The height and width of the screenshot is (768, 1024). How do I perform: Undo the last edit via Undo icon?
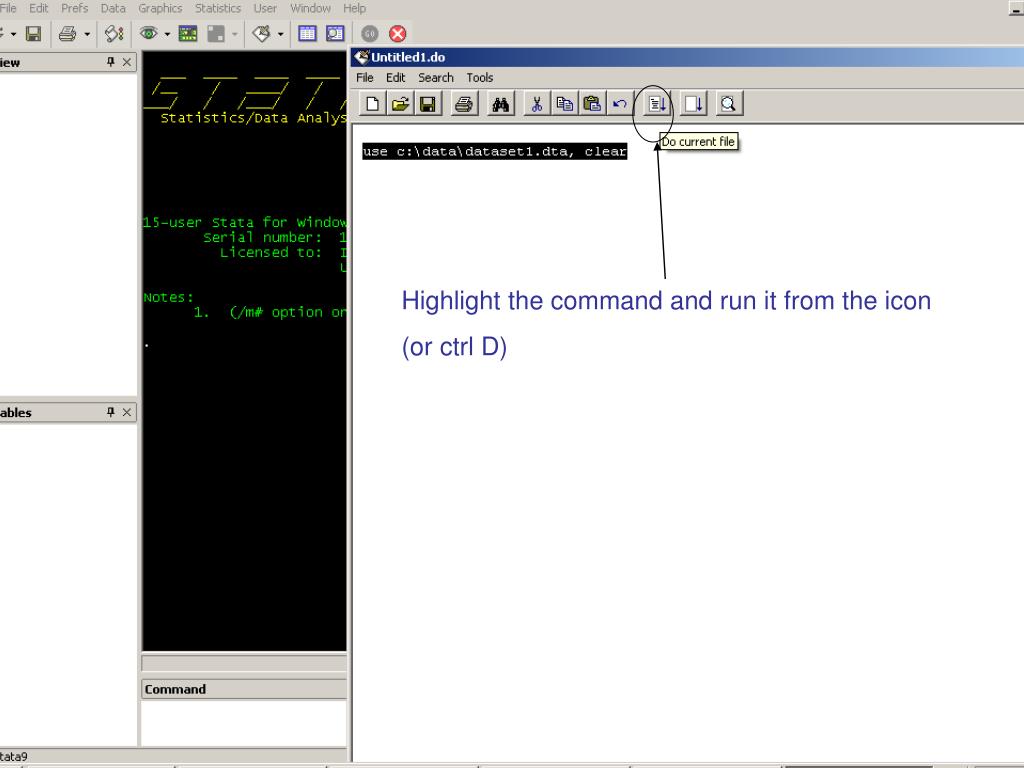[620, 104]
